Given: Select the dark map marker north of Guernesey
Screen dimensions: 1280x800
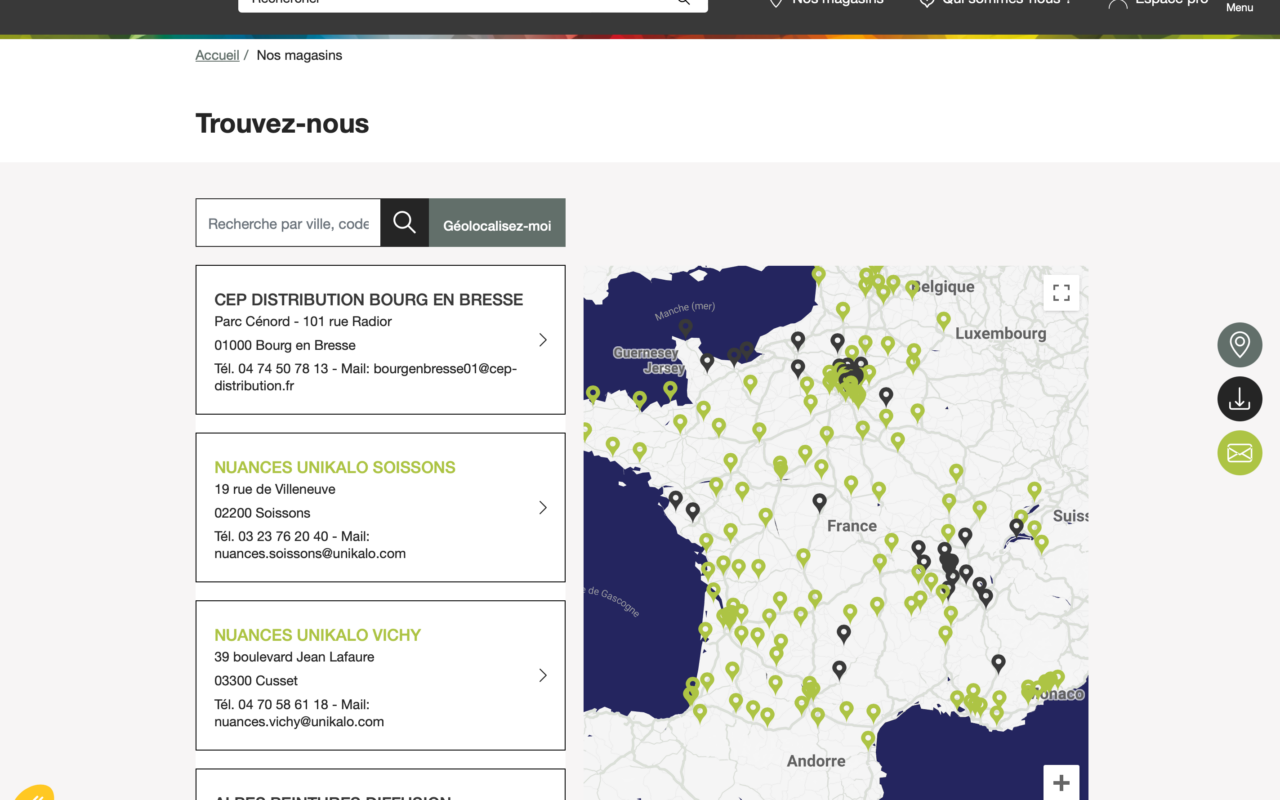Looking at the screenshot, I should tap(685, 327).
